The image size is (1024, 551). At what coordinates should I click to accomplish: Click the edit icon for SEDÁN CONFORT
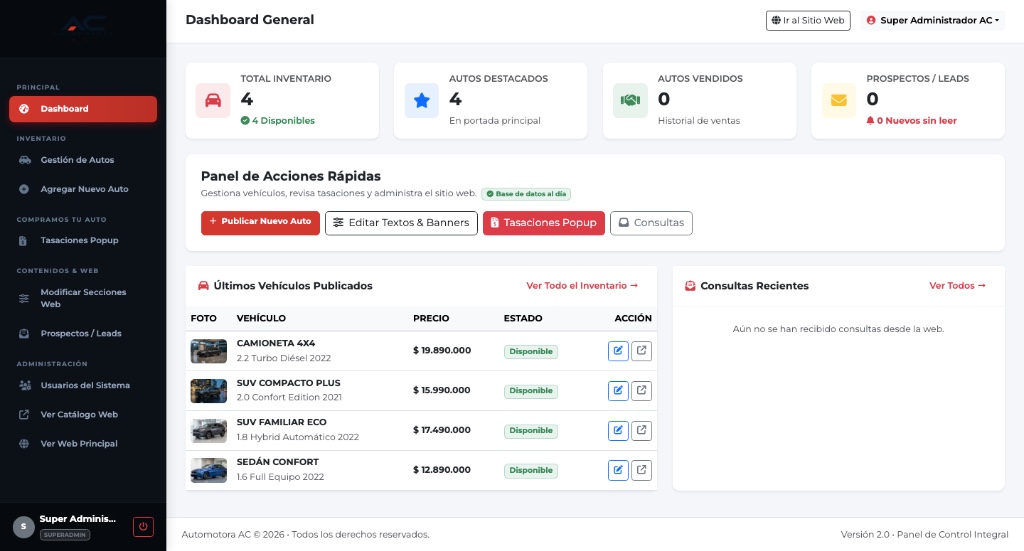pos(618,470)
